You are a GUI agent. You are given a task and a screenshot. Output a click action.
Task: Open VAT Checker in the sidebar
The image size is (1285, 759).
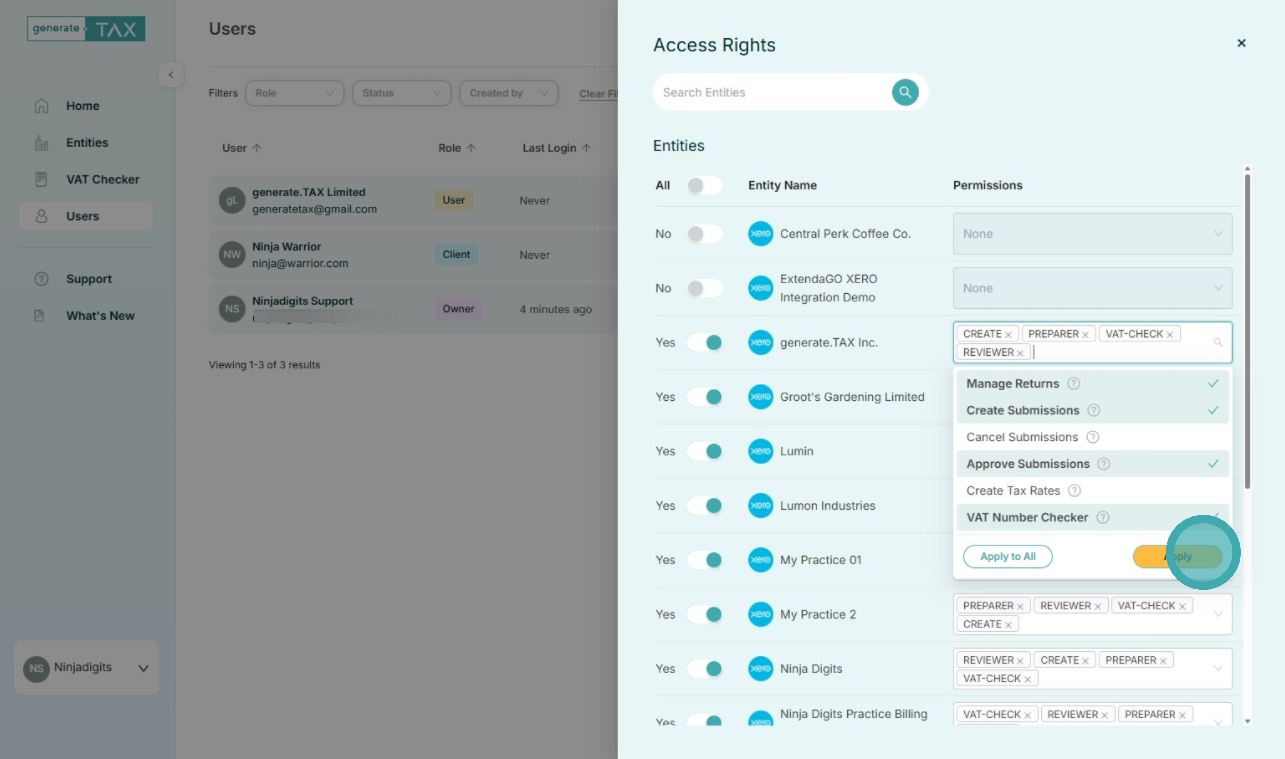[x=102, y=180]
